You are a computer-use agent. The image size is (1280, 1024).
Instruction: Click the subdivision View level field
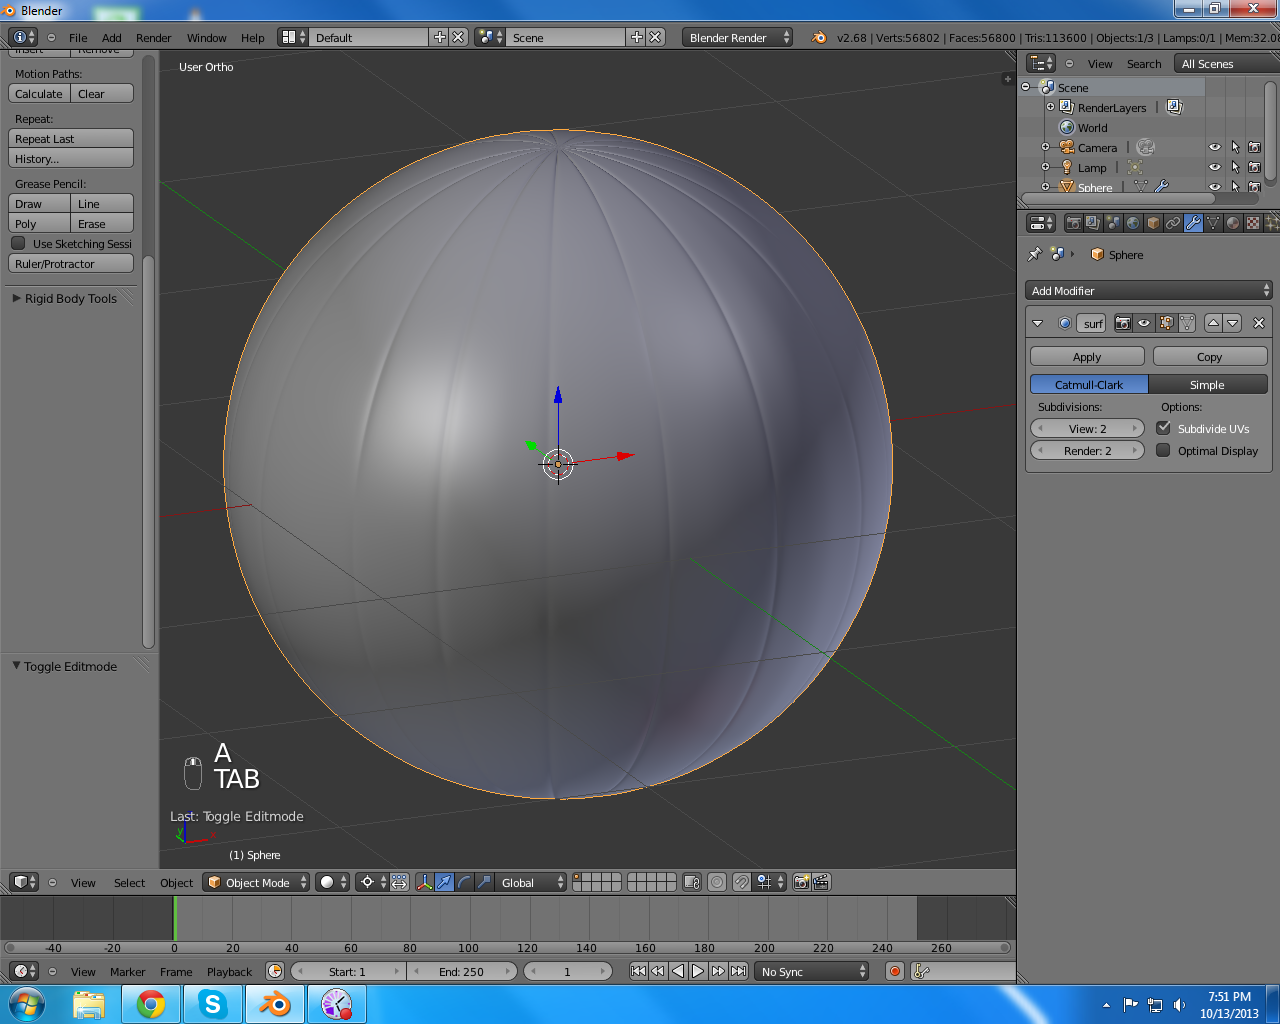pos(1087,428)
